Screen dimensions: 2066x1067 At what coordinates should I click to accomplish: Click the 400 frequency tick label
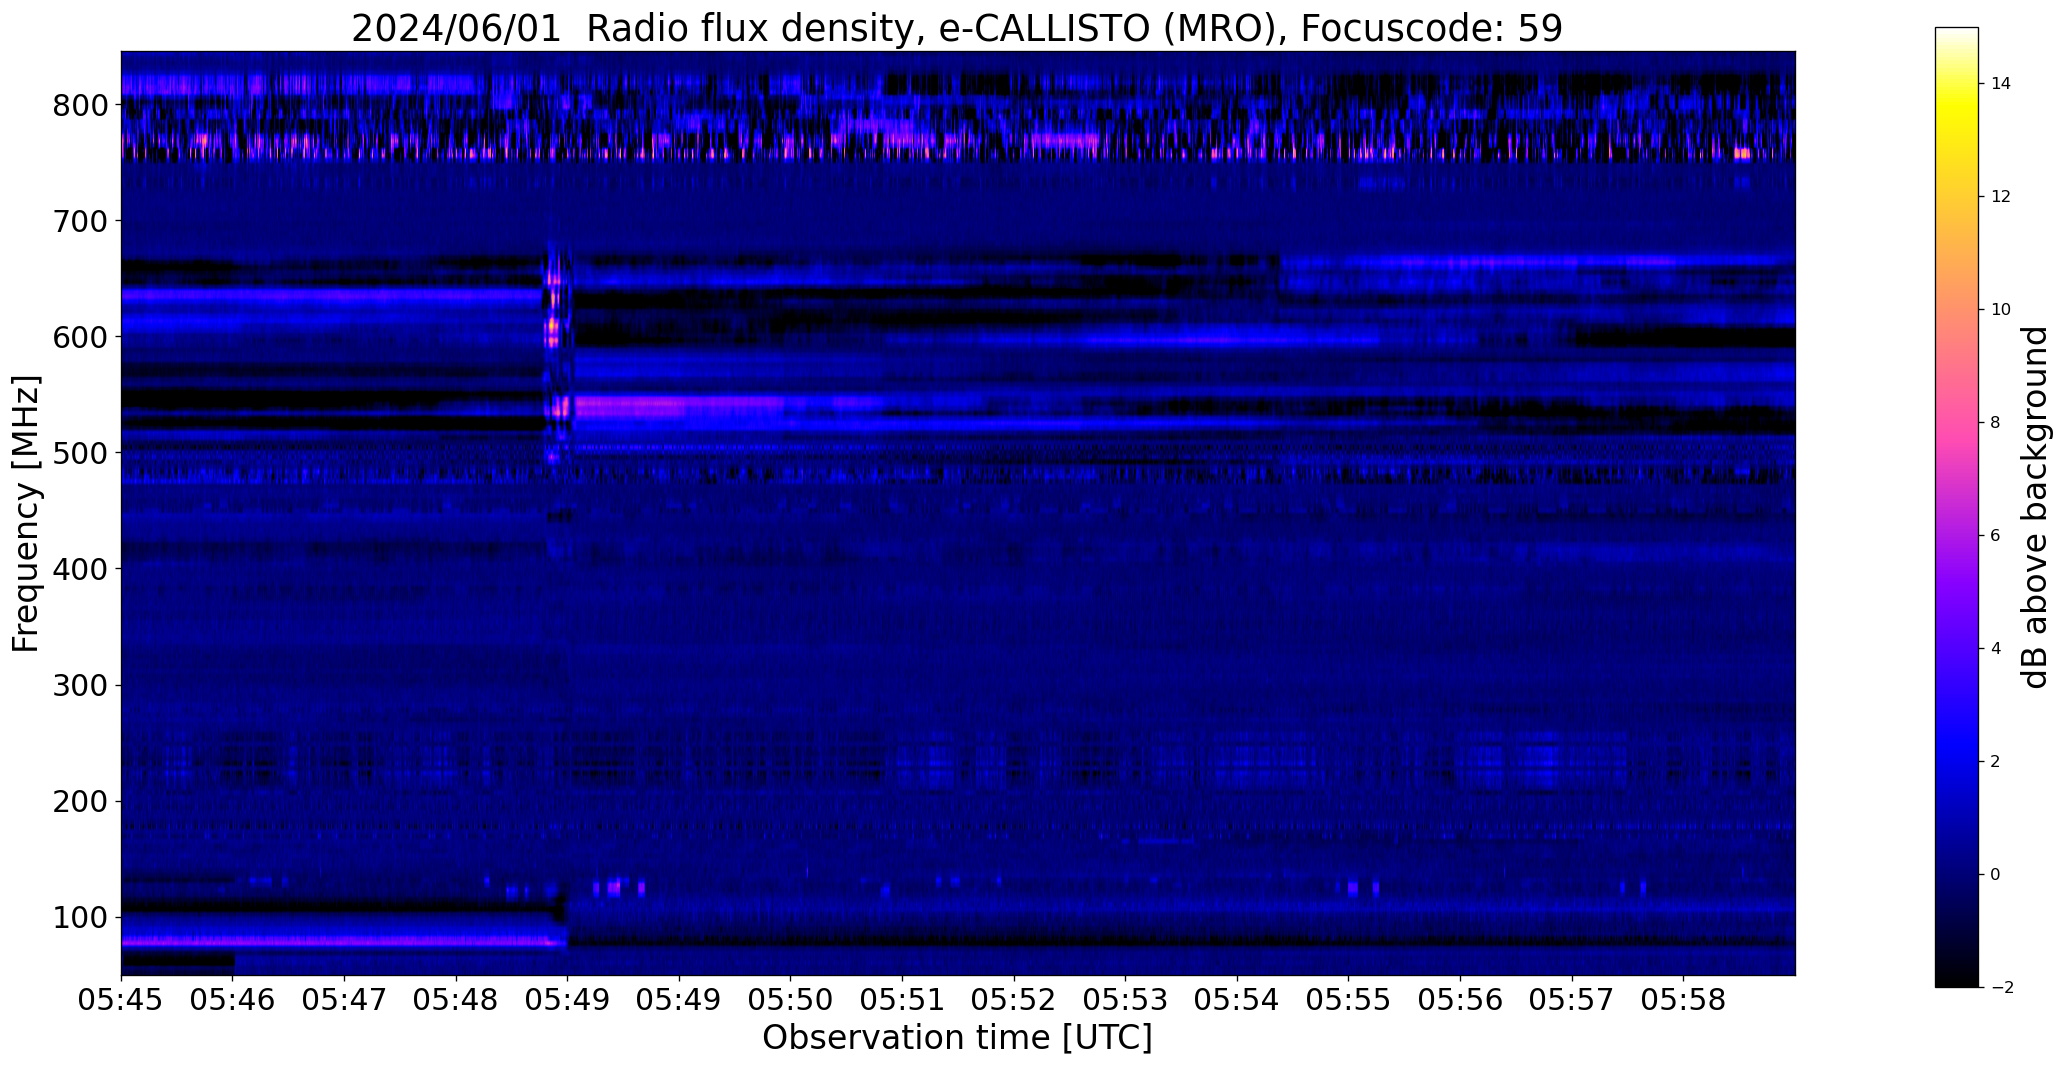pyautogui.click(x=81, y=569)
